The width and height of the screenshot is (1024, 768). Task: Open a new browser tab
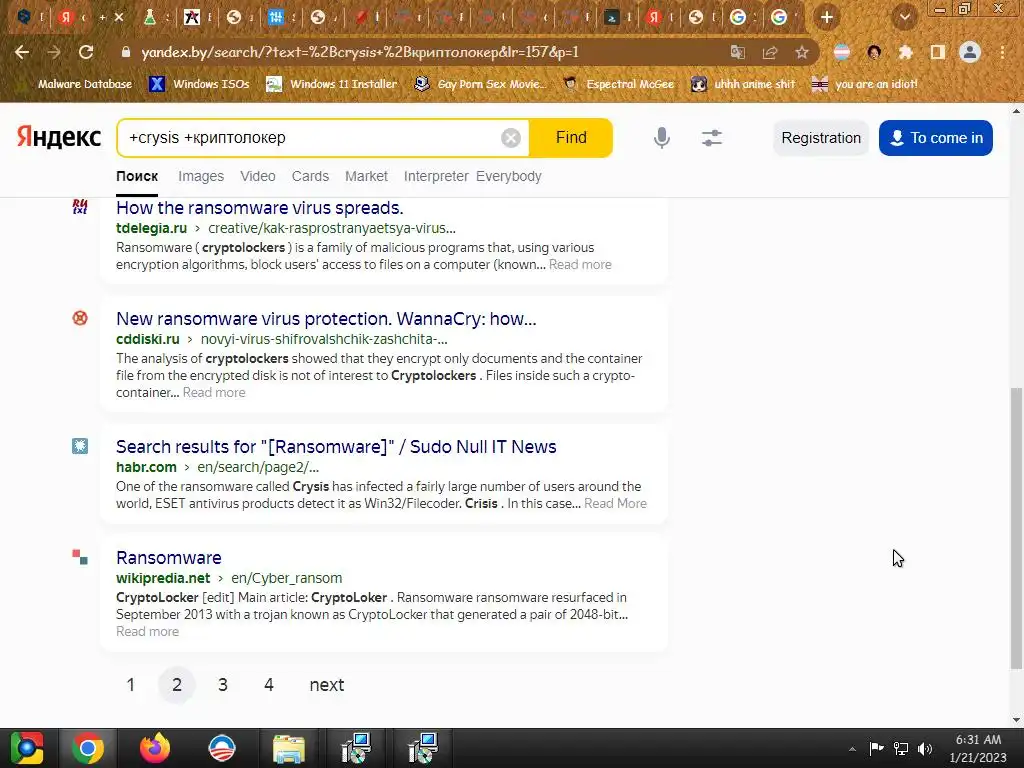pyautogui.click(x=827, y=18)
